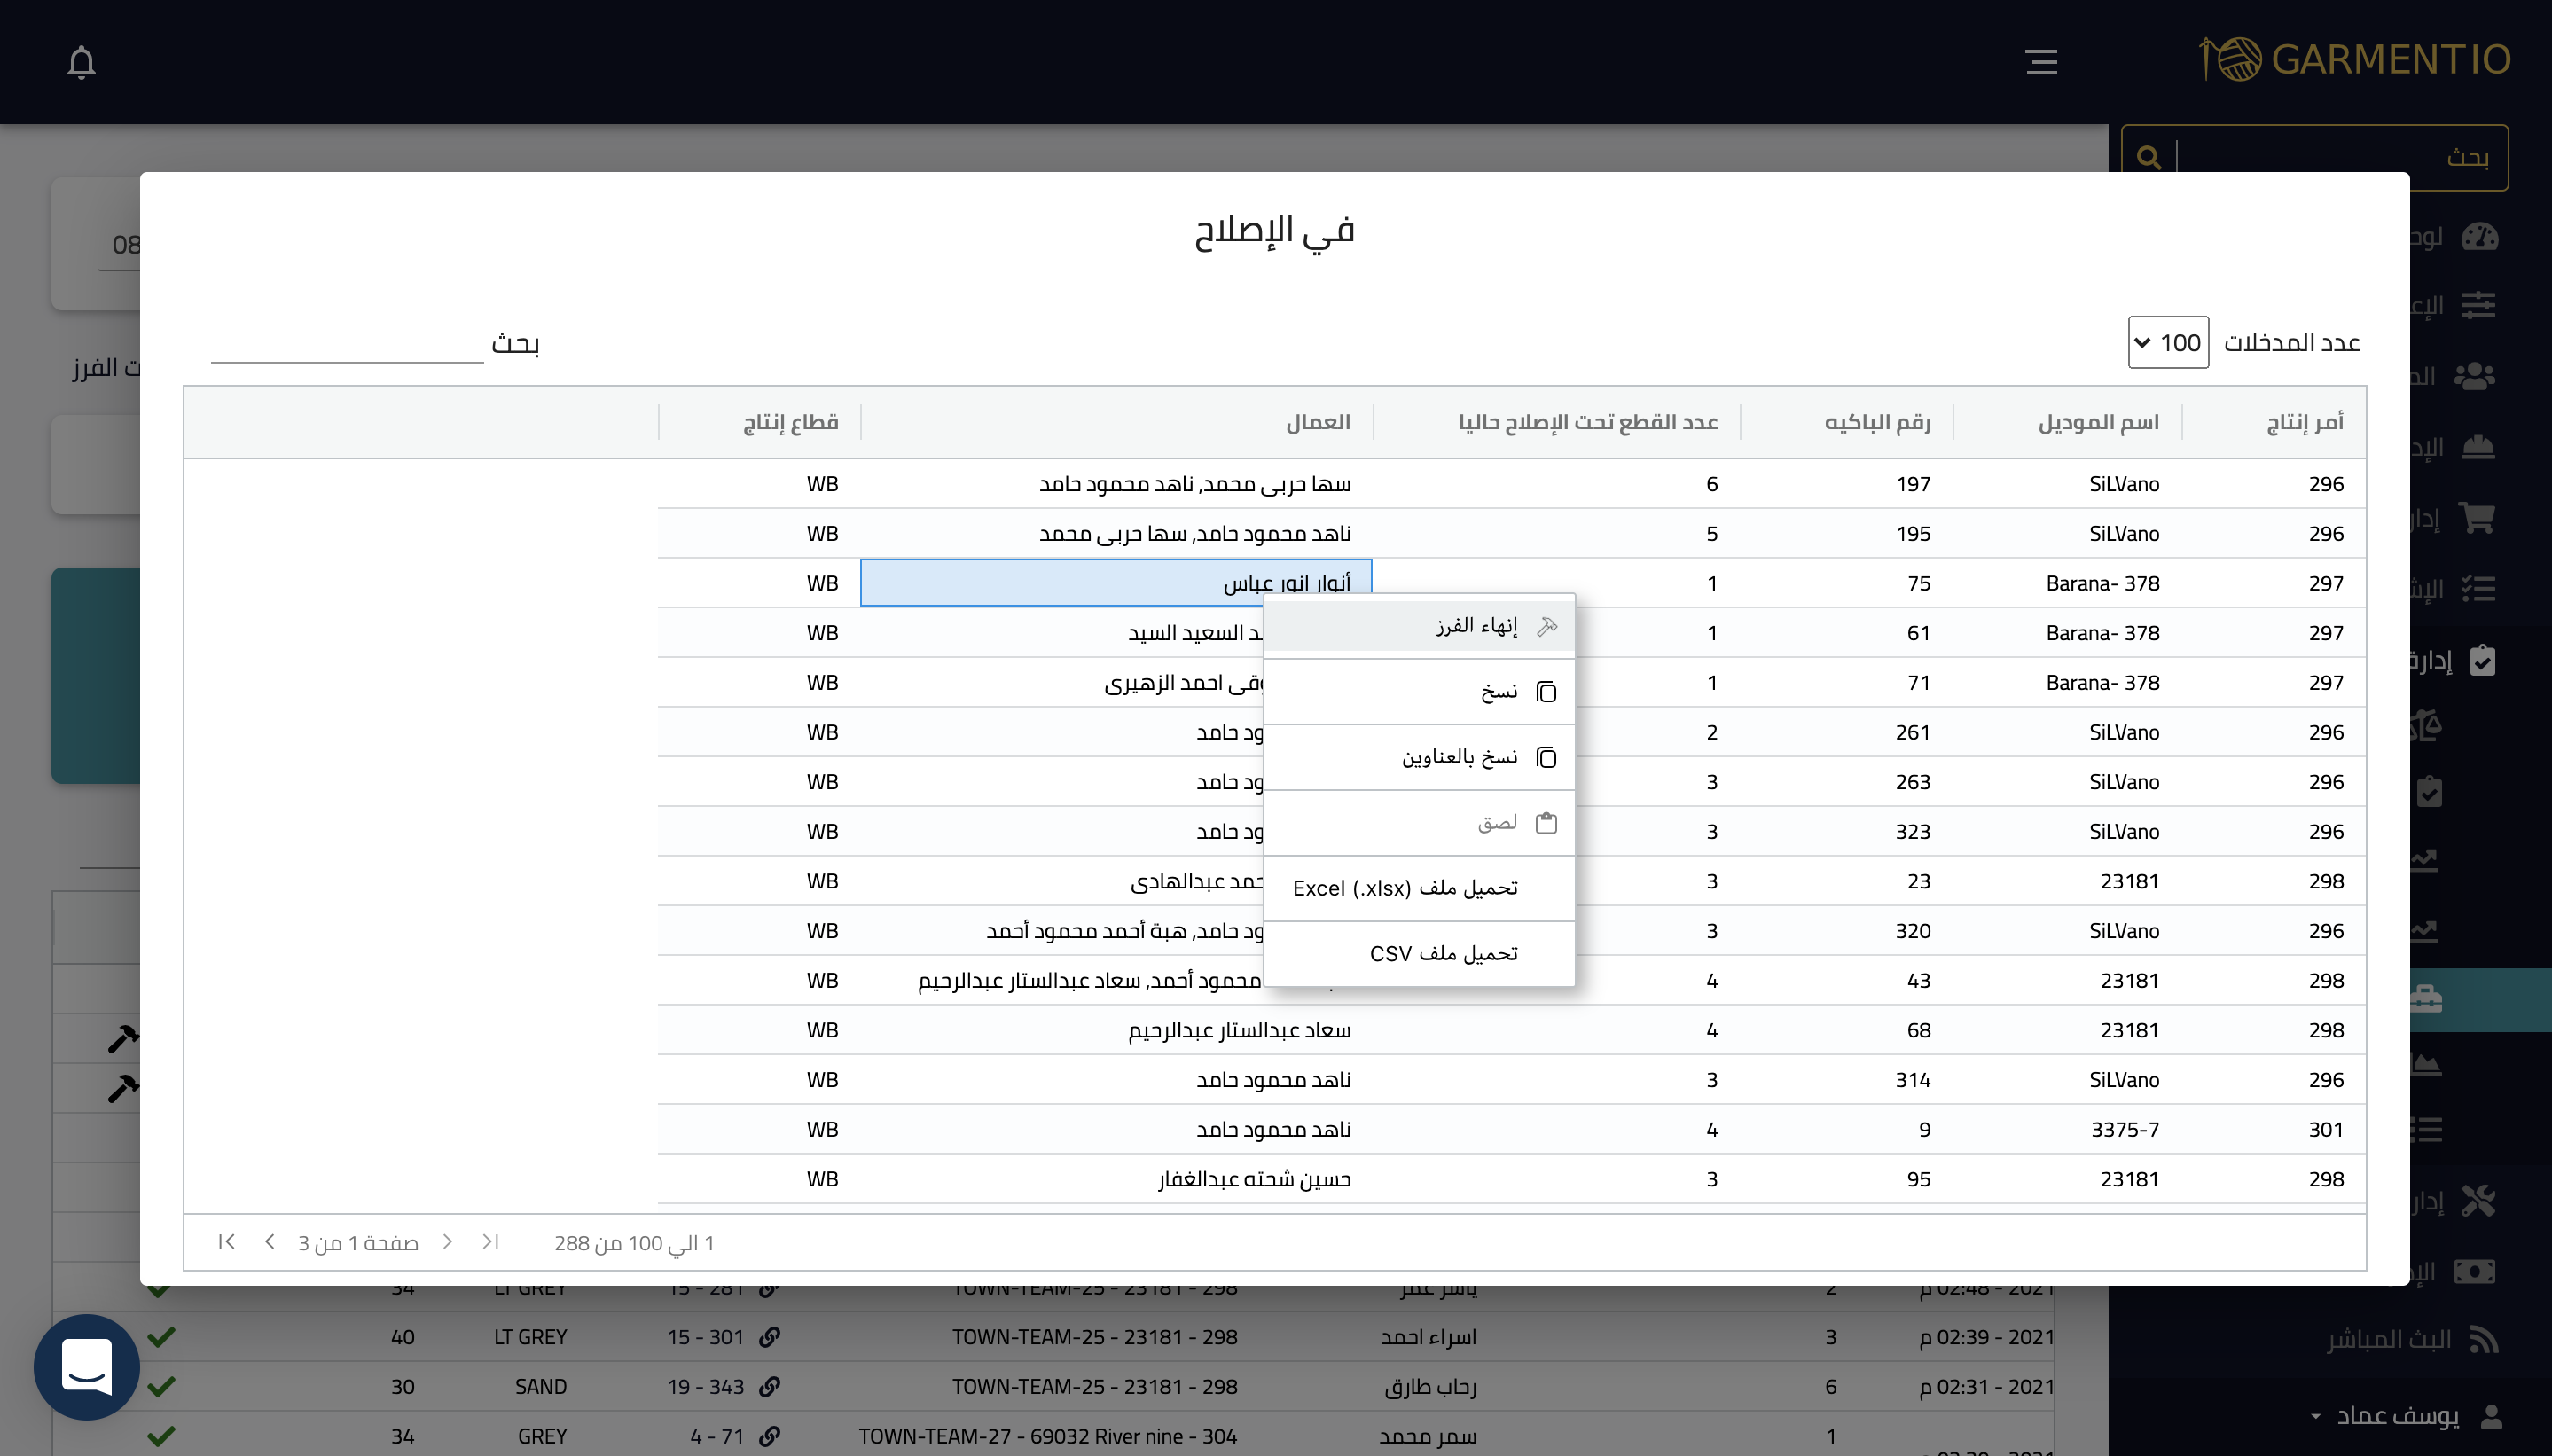Select the Barana- 378 cell in bundle 75 row

click(x=2068, y=583)
